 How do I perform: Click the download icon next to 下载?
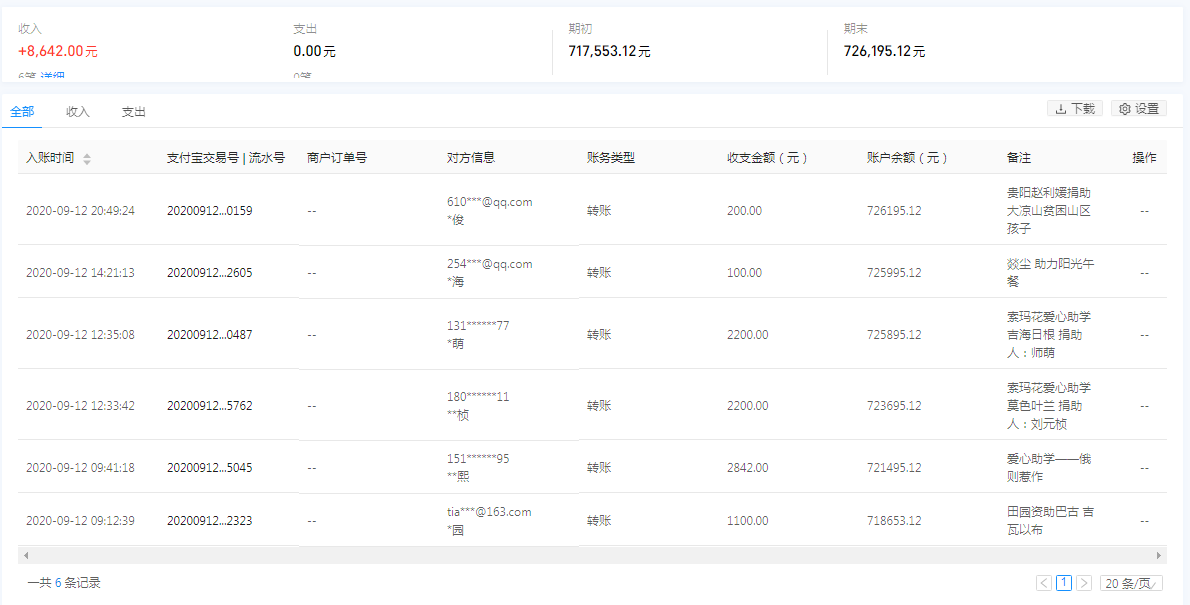click(x=1061, y=109)
